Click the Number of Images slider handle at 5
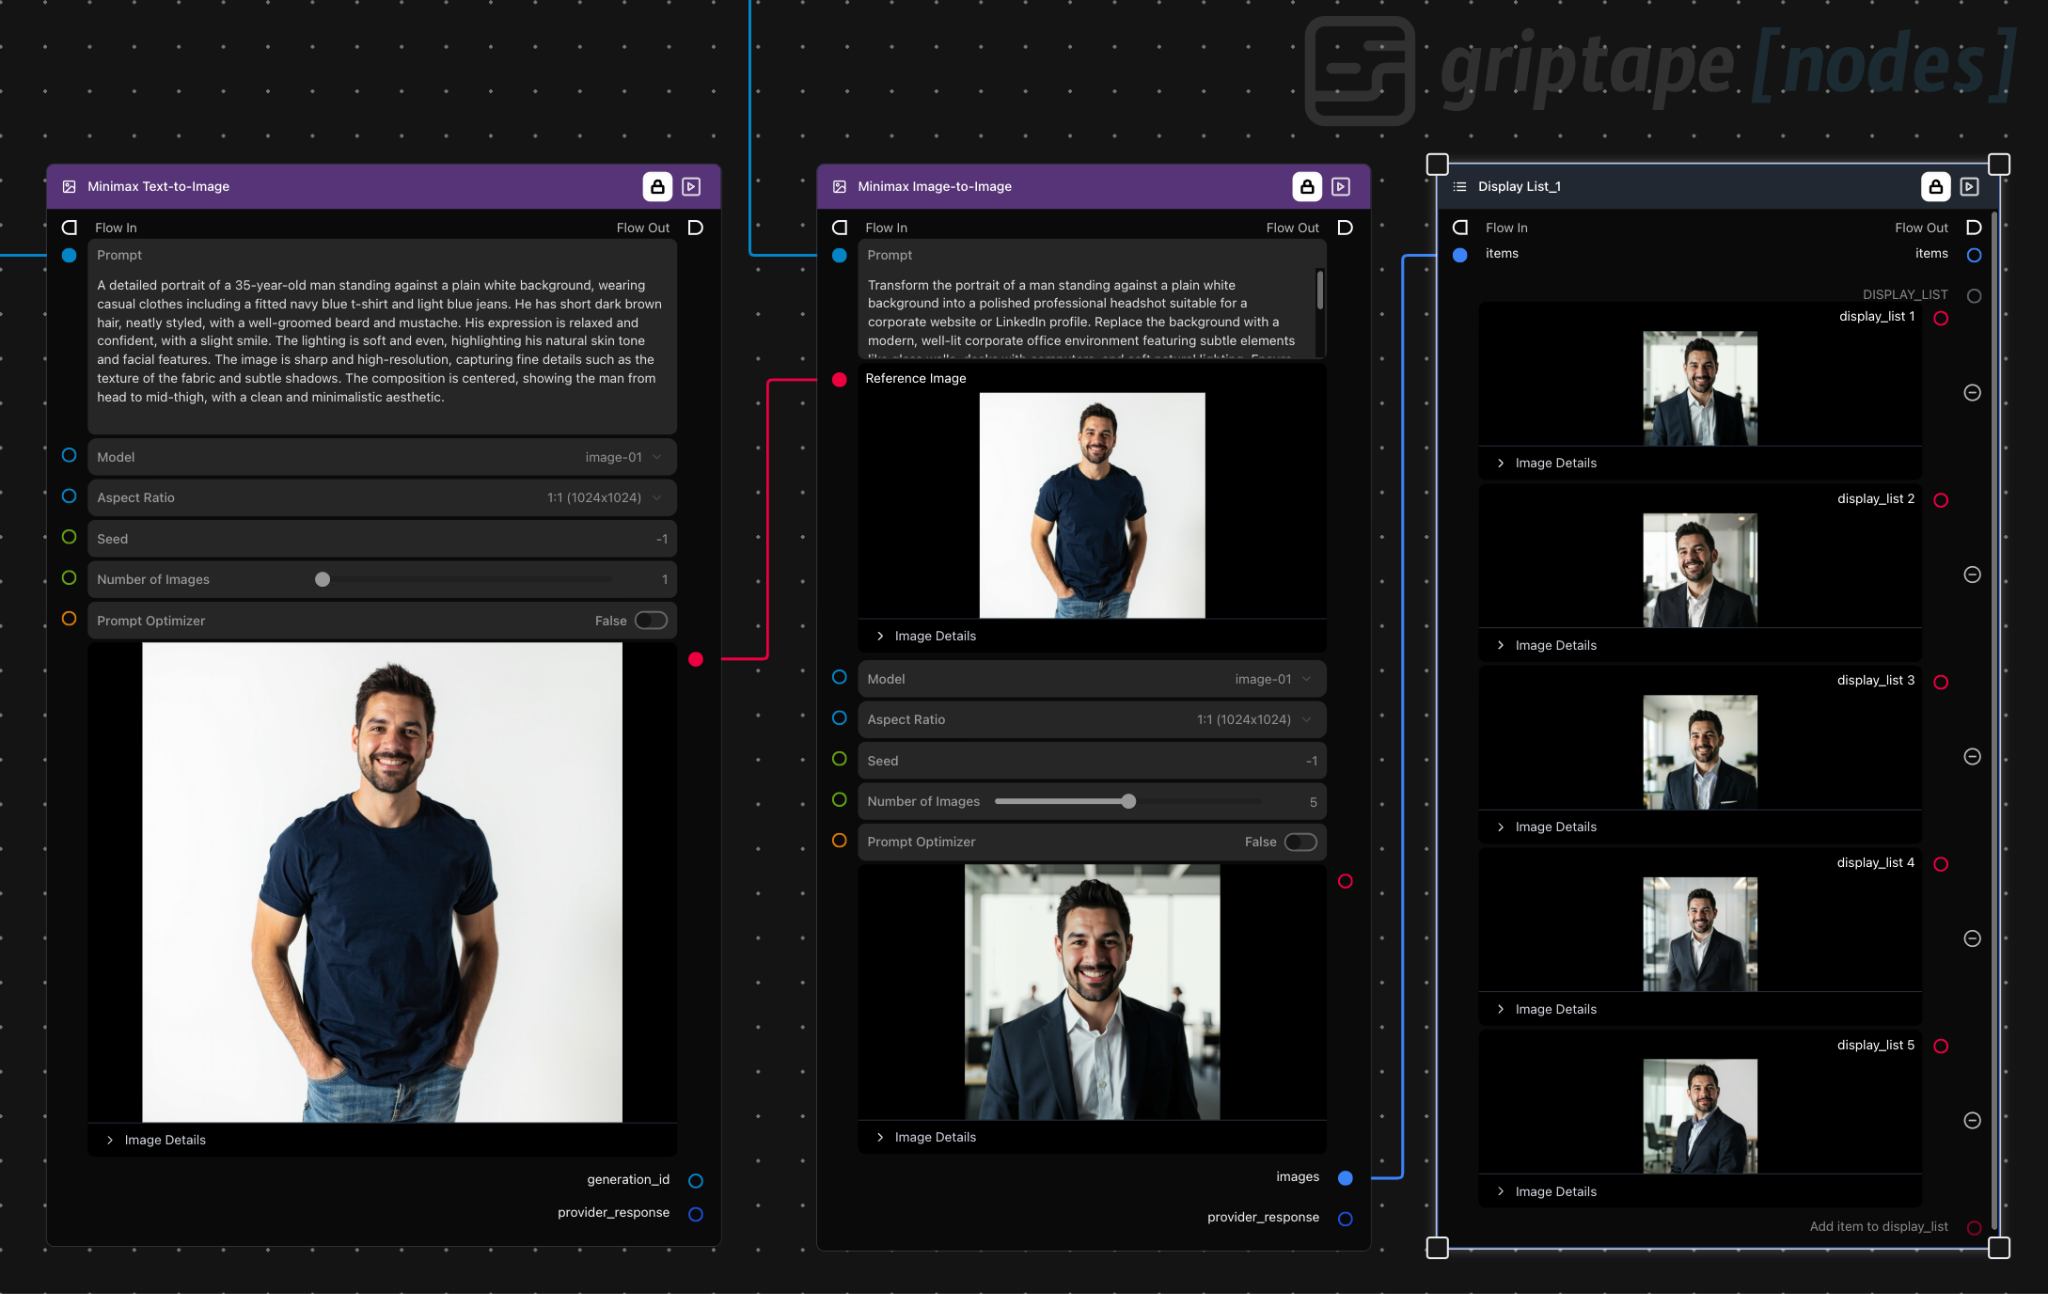Screen dimensions: 2048x1294 1129,802
